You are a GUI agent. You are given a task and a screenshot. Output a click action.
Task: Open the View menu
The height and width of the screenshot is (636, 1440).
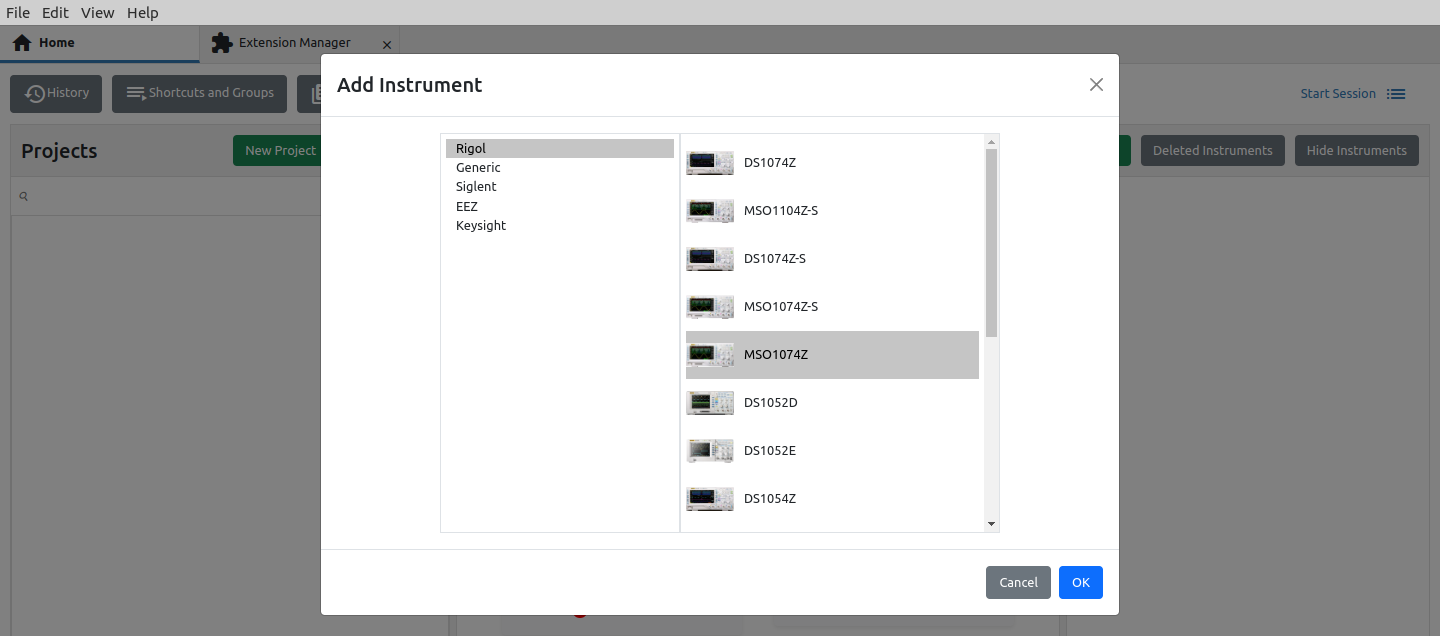click(98, 13)
